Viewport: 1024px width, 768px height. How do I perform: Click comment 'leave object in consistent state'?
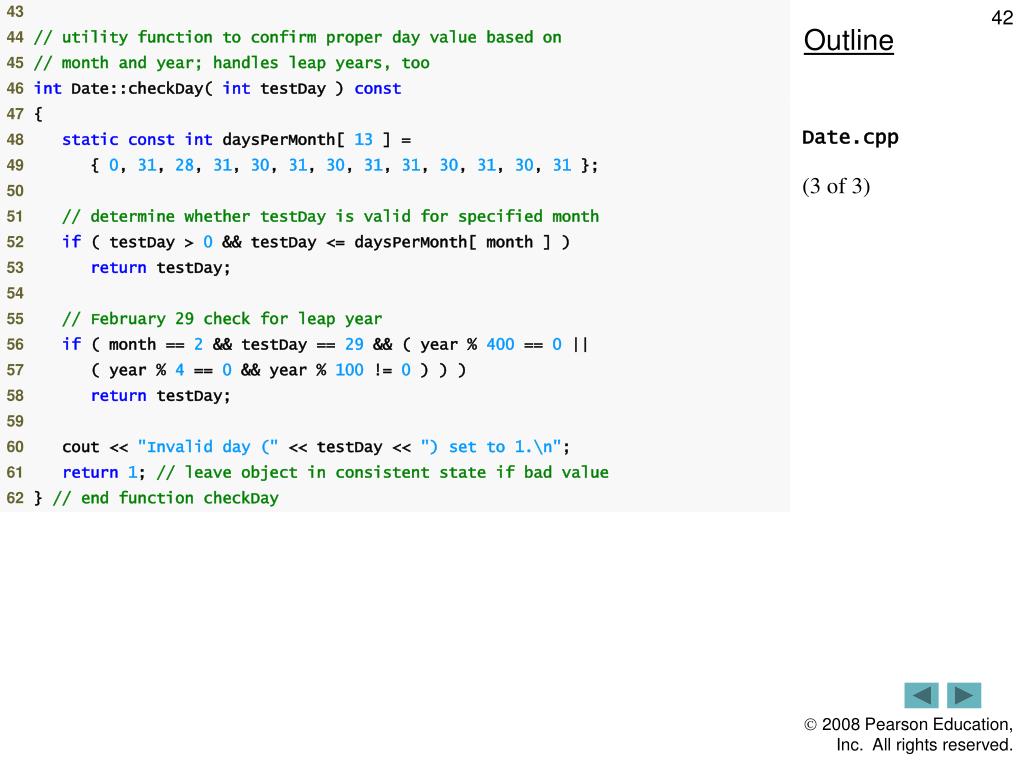(383, 472)
